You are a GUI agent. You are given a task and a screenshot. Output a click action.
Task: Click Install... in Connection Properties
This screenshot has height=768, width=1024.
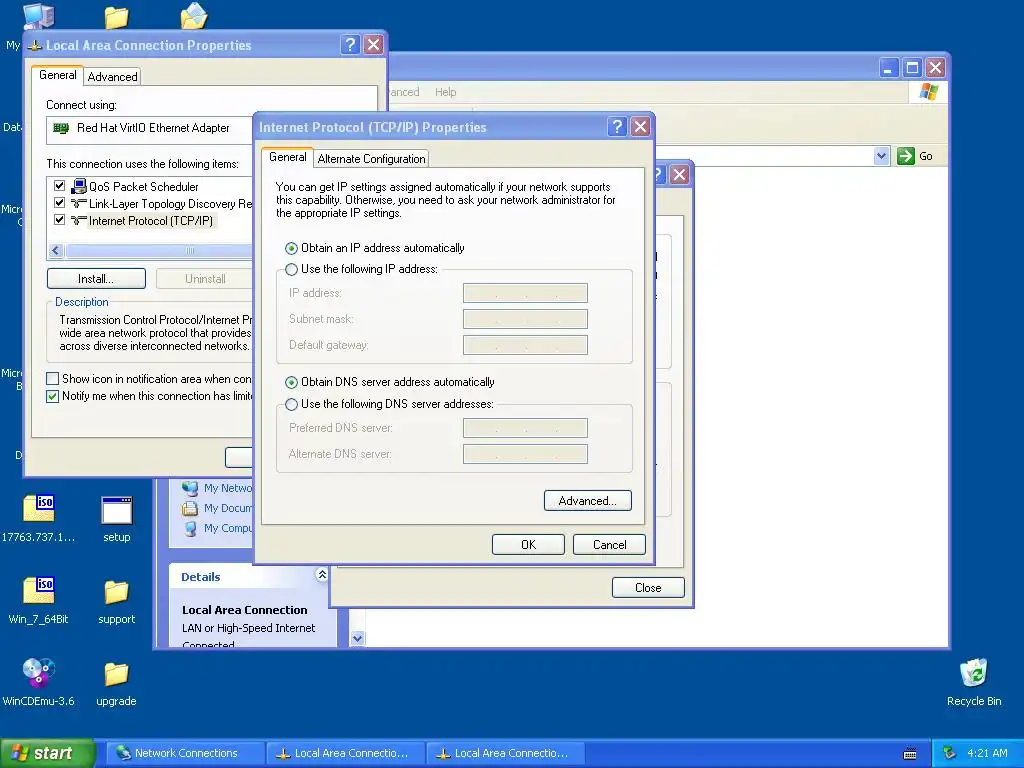click(96, 279)
